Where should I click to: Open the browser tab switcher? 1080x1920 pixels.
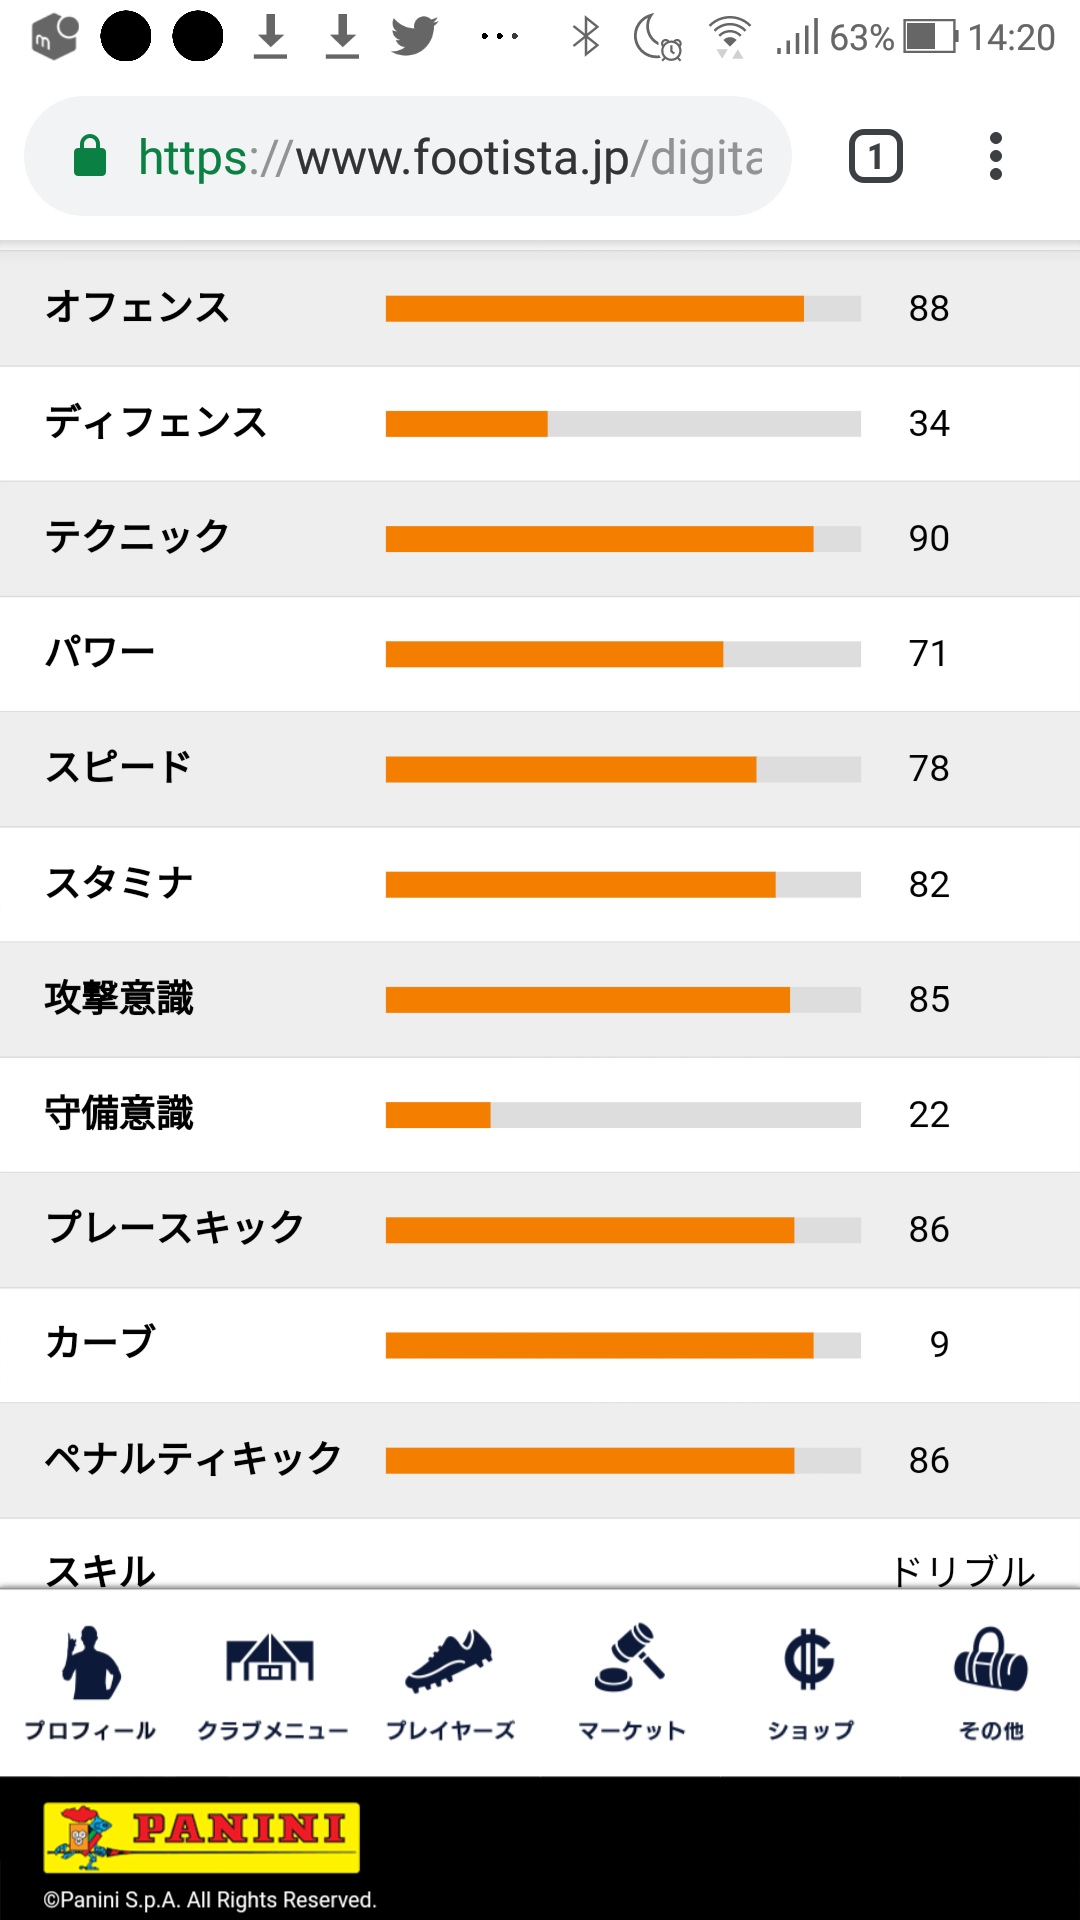coord(876,157)
